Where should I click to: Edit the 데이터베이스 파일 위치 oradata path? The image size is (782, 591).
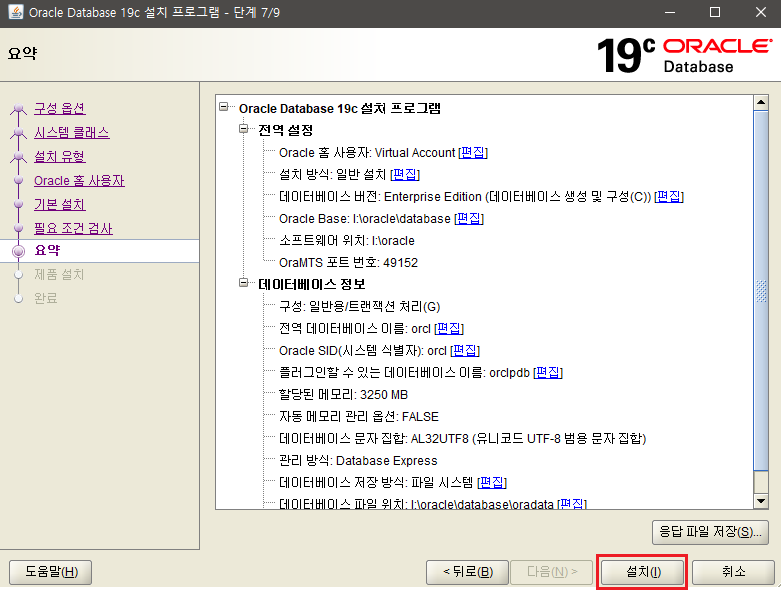point(572,504)
